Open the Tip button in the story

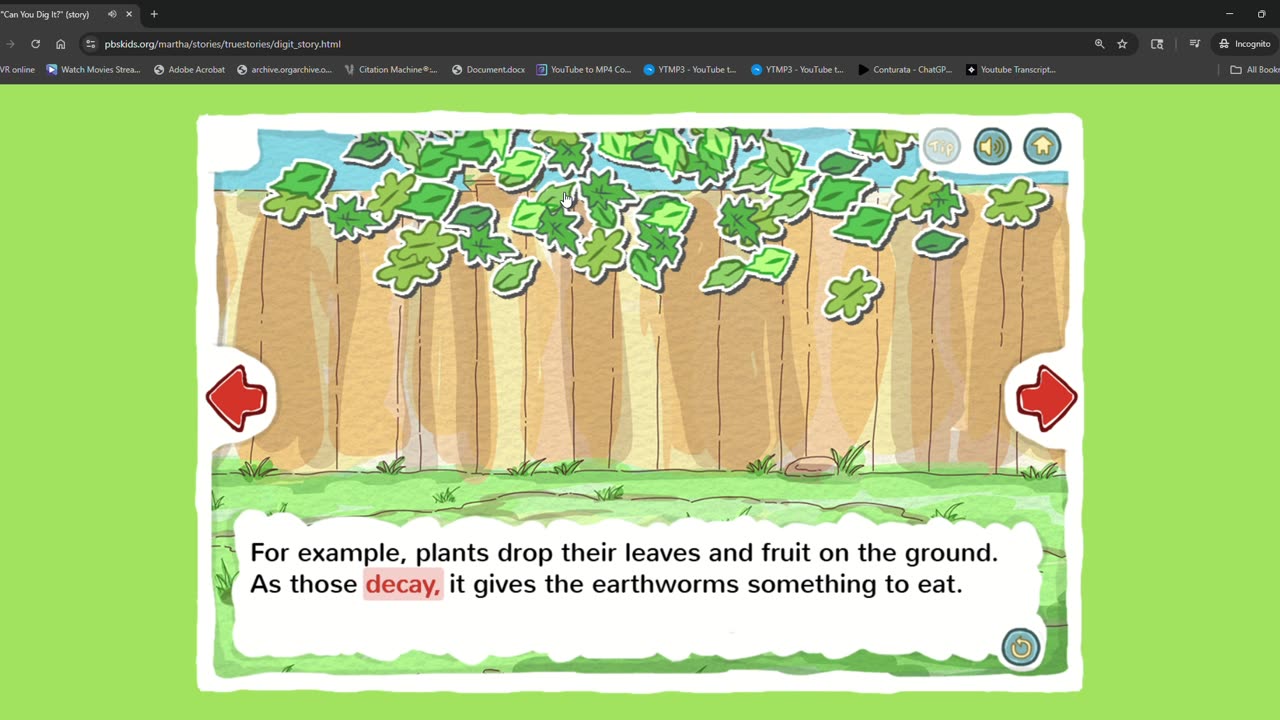click(x=941, y=147)
